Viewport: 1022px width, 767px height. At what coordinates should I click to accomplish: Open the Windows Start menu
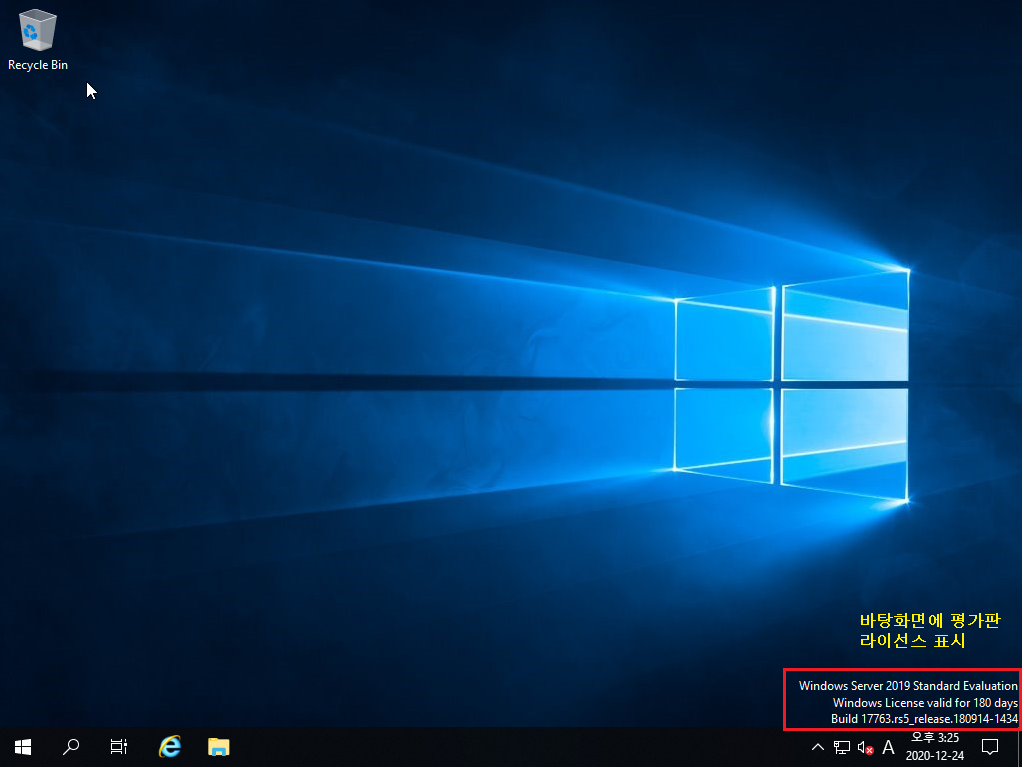23,747
